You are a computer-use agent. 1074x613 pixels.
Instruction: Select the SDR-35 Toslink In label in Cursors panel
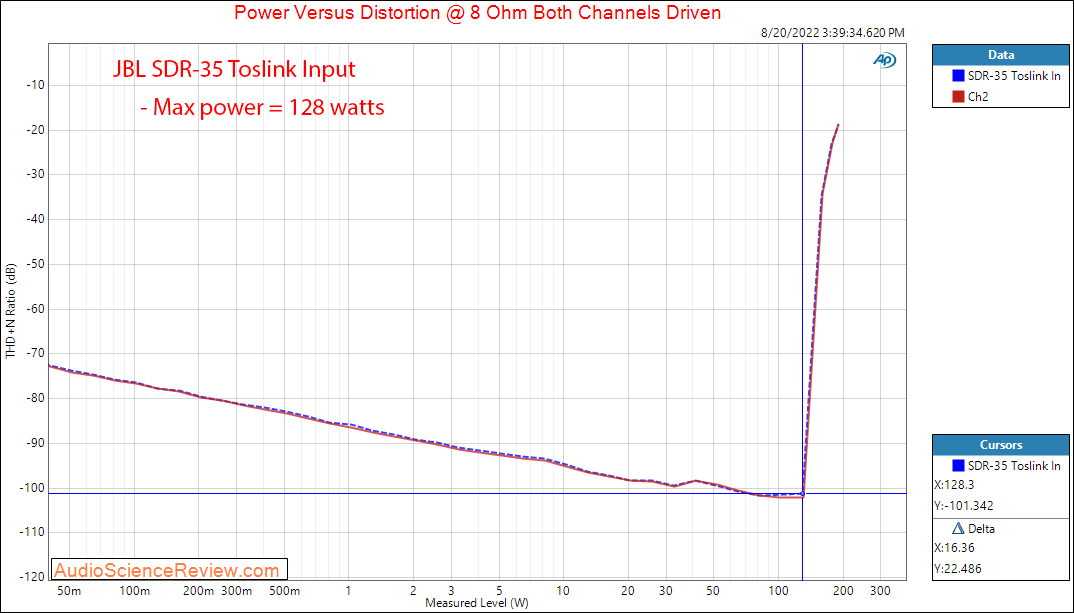point(1014,466)
